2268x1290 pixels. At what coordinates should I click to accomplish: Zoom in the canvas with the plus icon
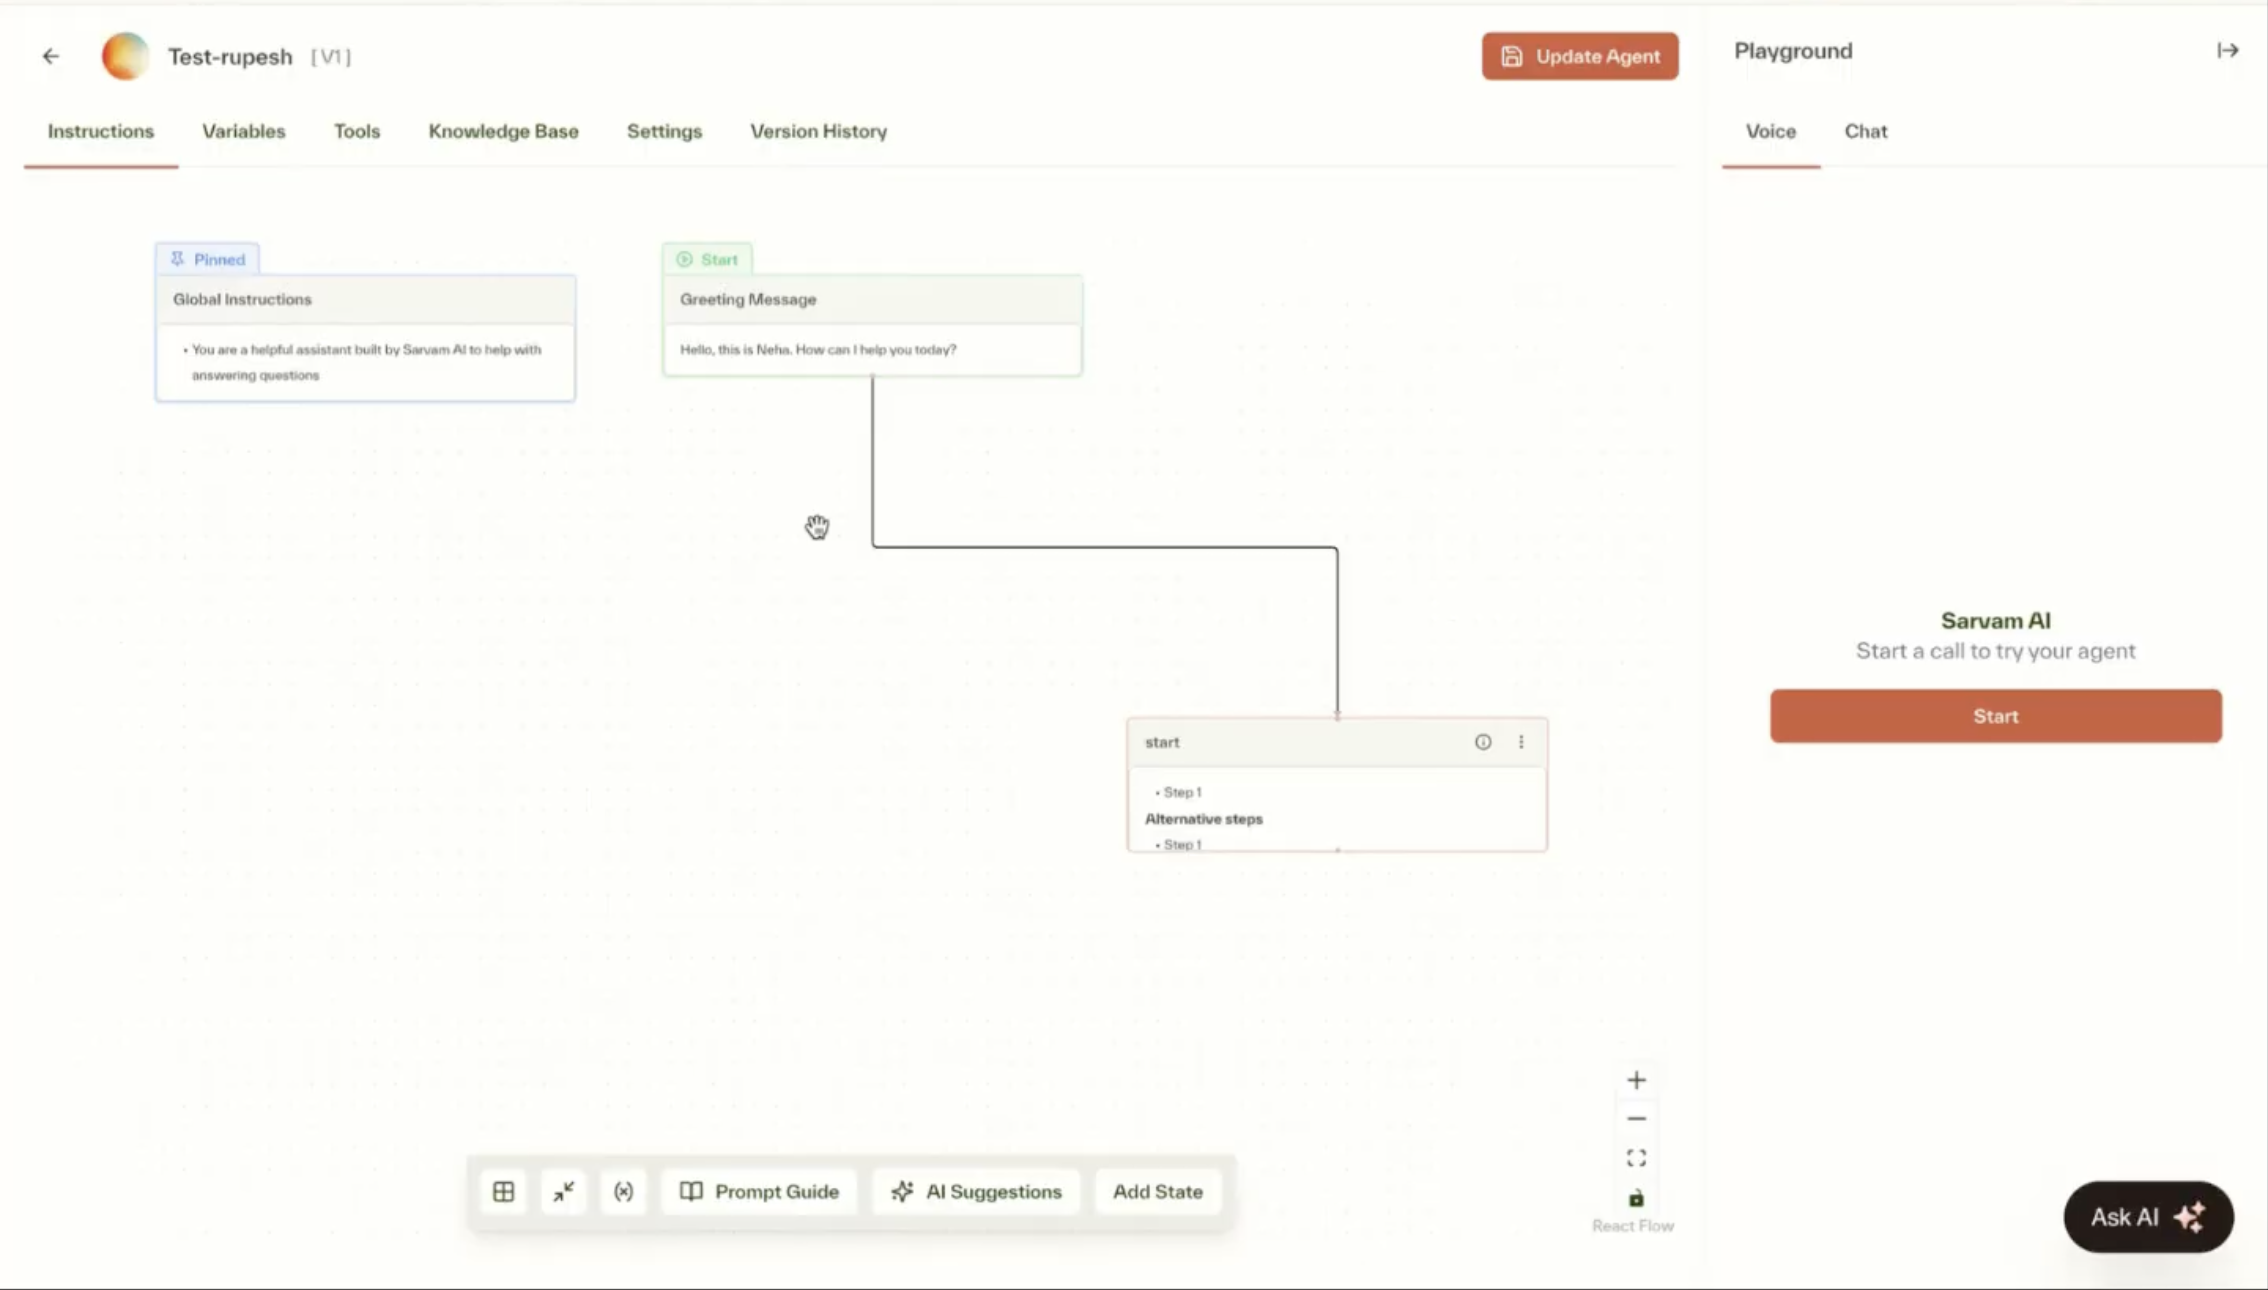click(1636, 1080)
